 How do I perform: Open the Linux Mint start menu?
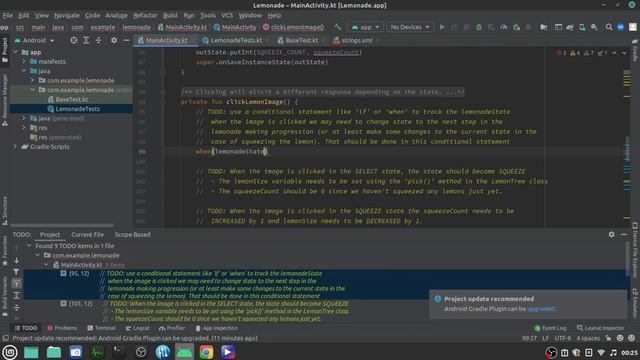click(10, 352)
